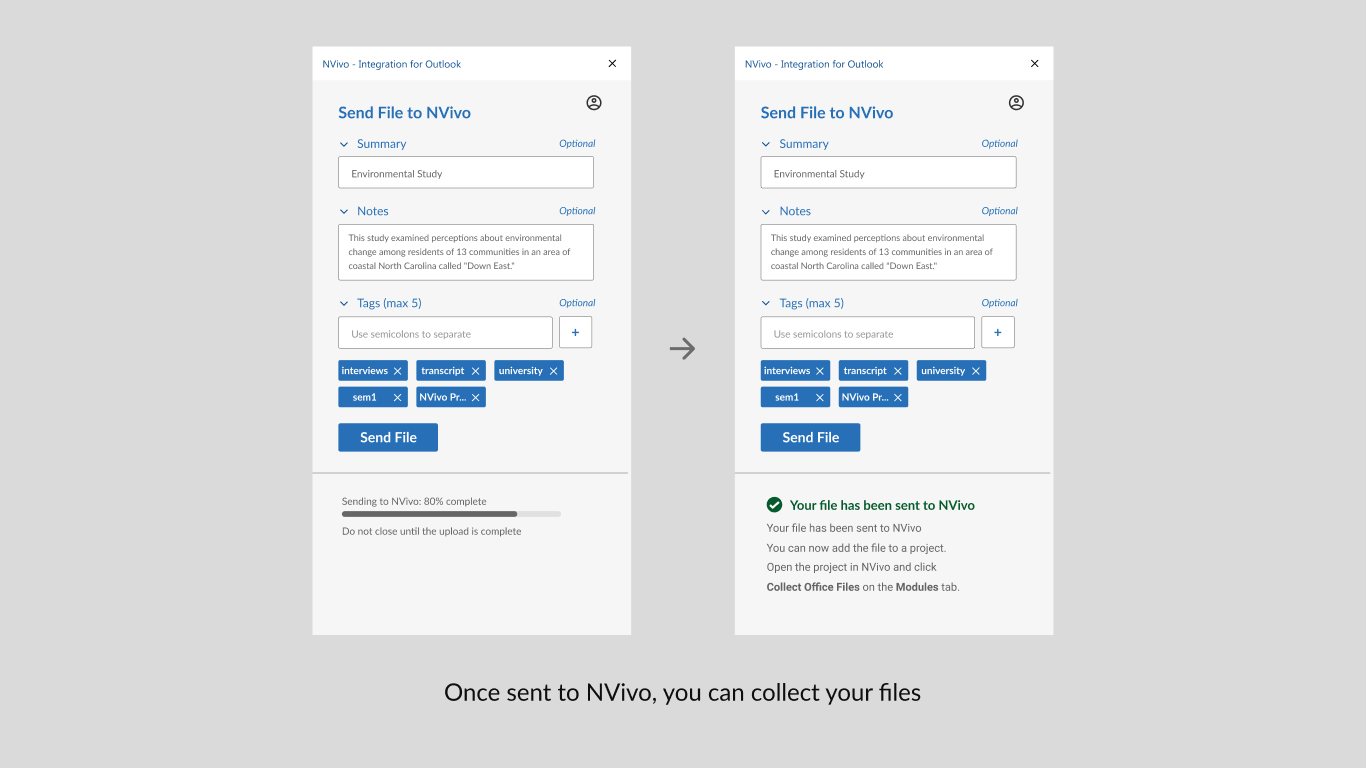
Task: Collapse the Tags (max 5) section, right panel
Action: [766, 303]
